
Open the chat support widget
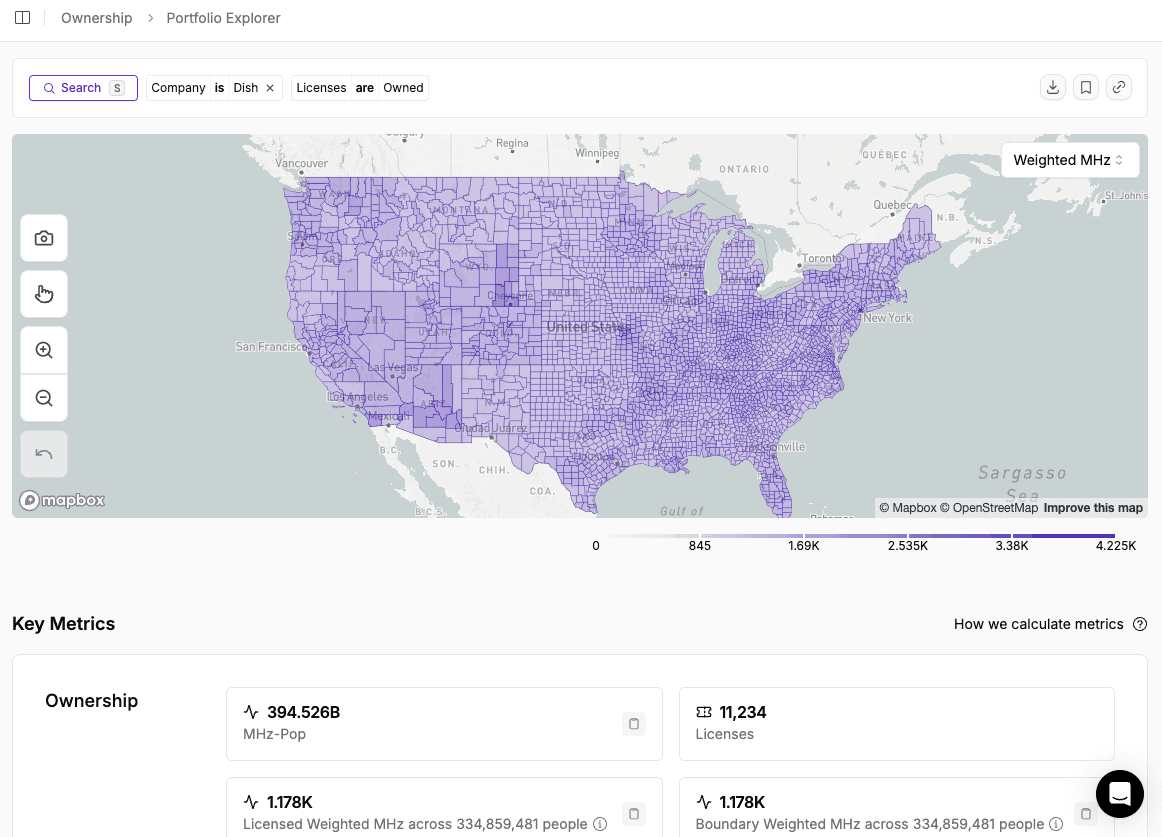coord(1119,794)
